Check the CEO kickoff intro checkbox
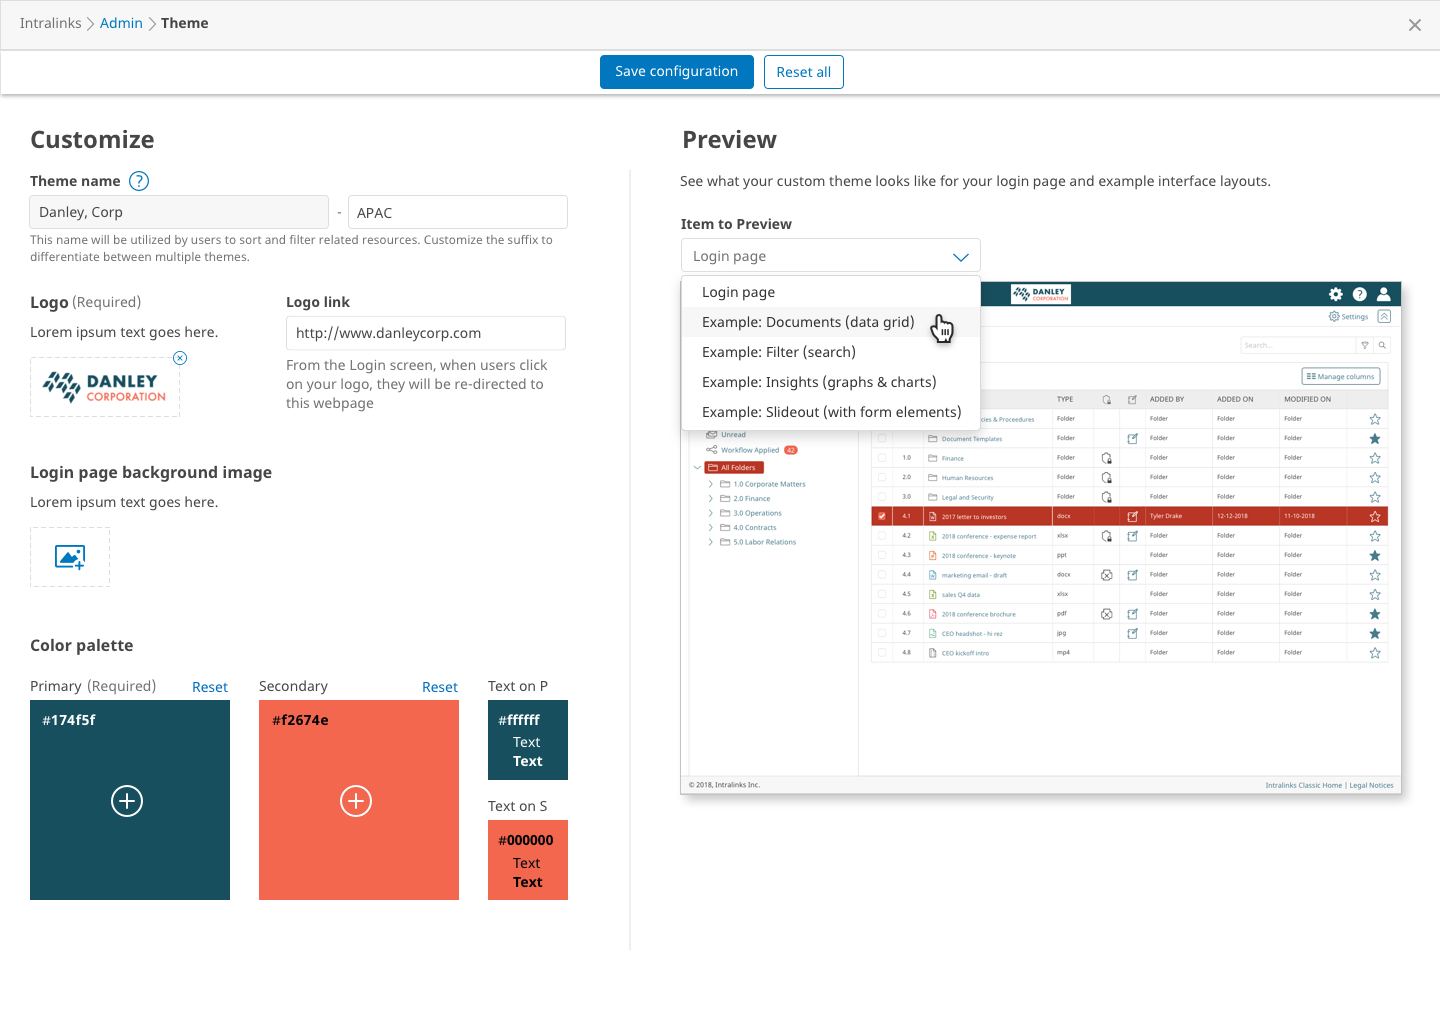 pos(881,653)
